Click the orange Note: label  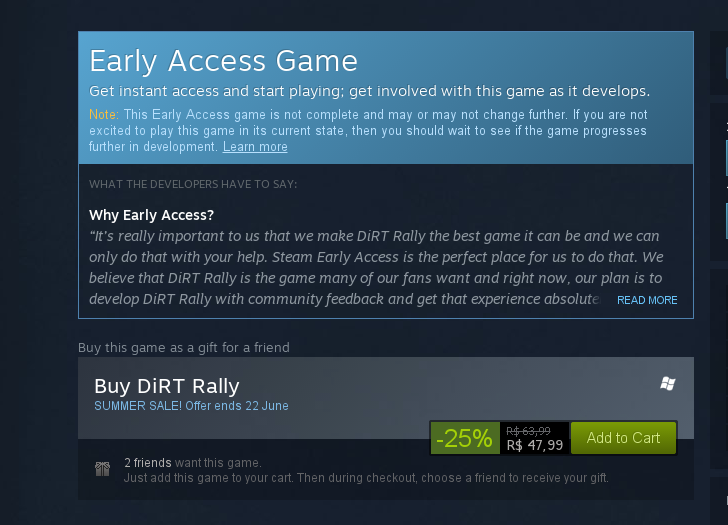tap(104, 114)
